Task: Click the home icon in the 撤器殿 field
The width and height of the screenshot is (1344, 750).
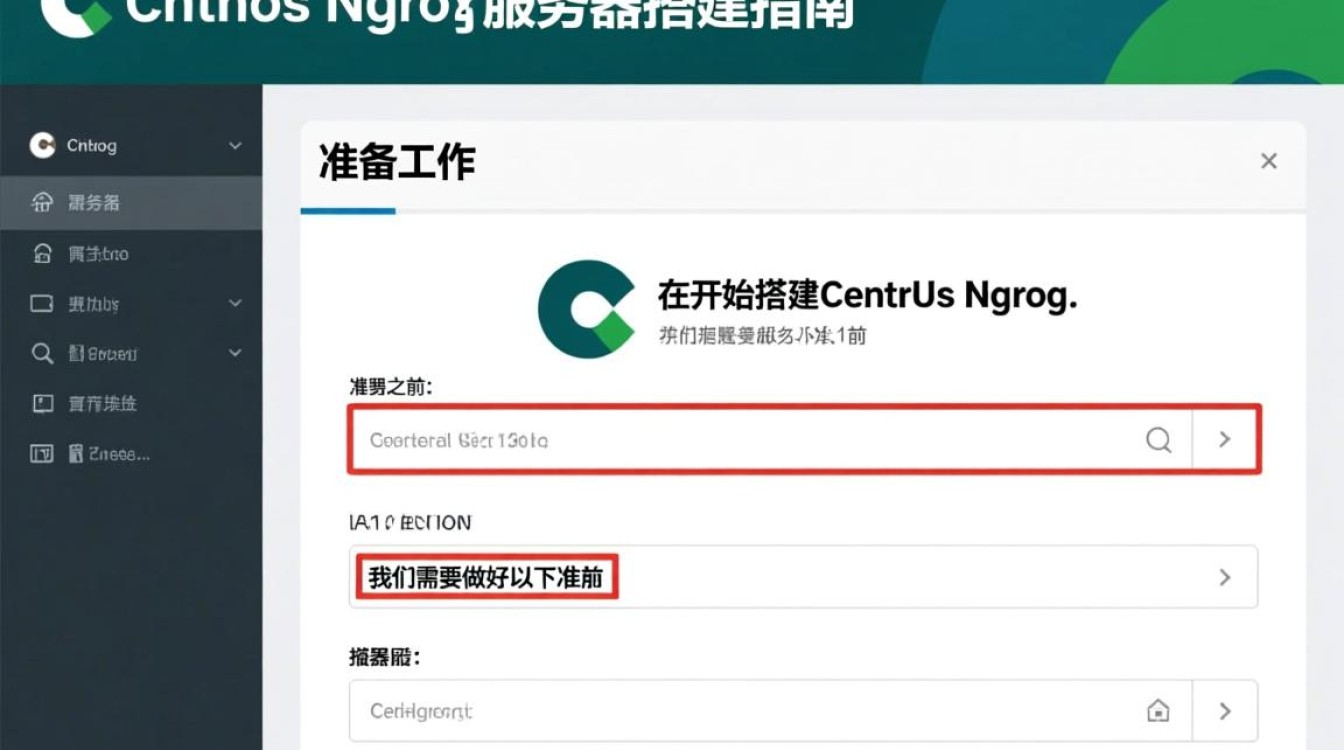Action: pyautogui.click(x=1158, y=711)
